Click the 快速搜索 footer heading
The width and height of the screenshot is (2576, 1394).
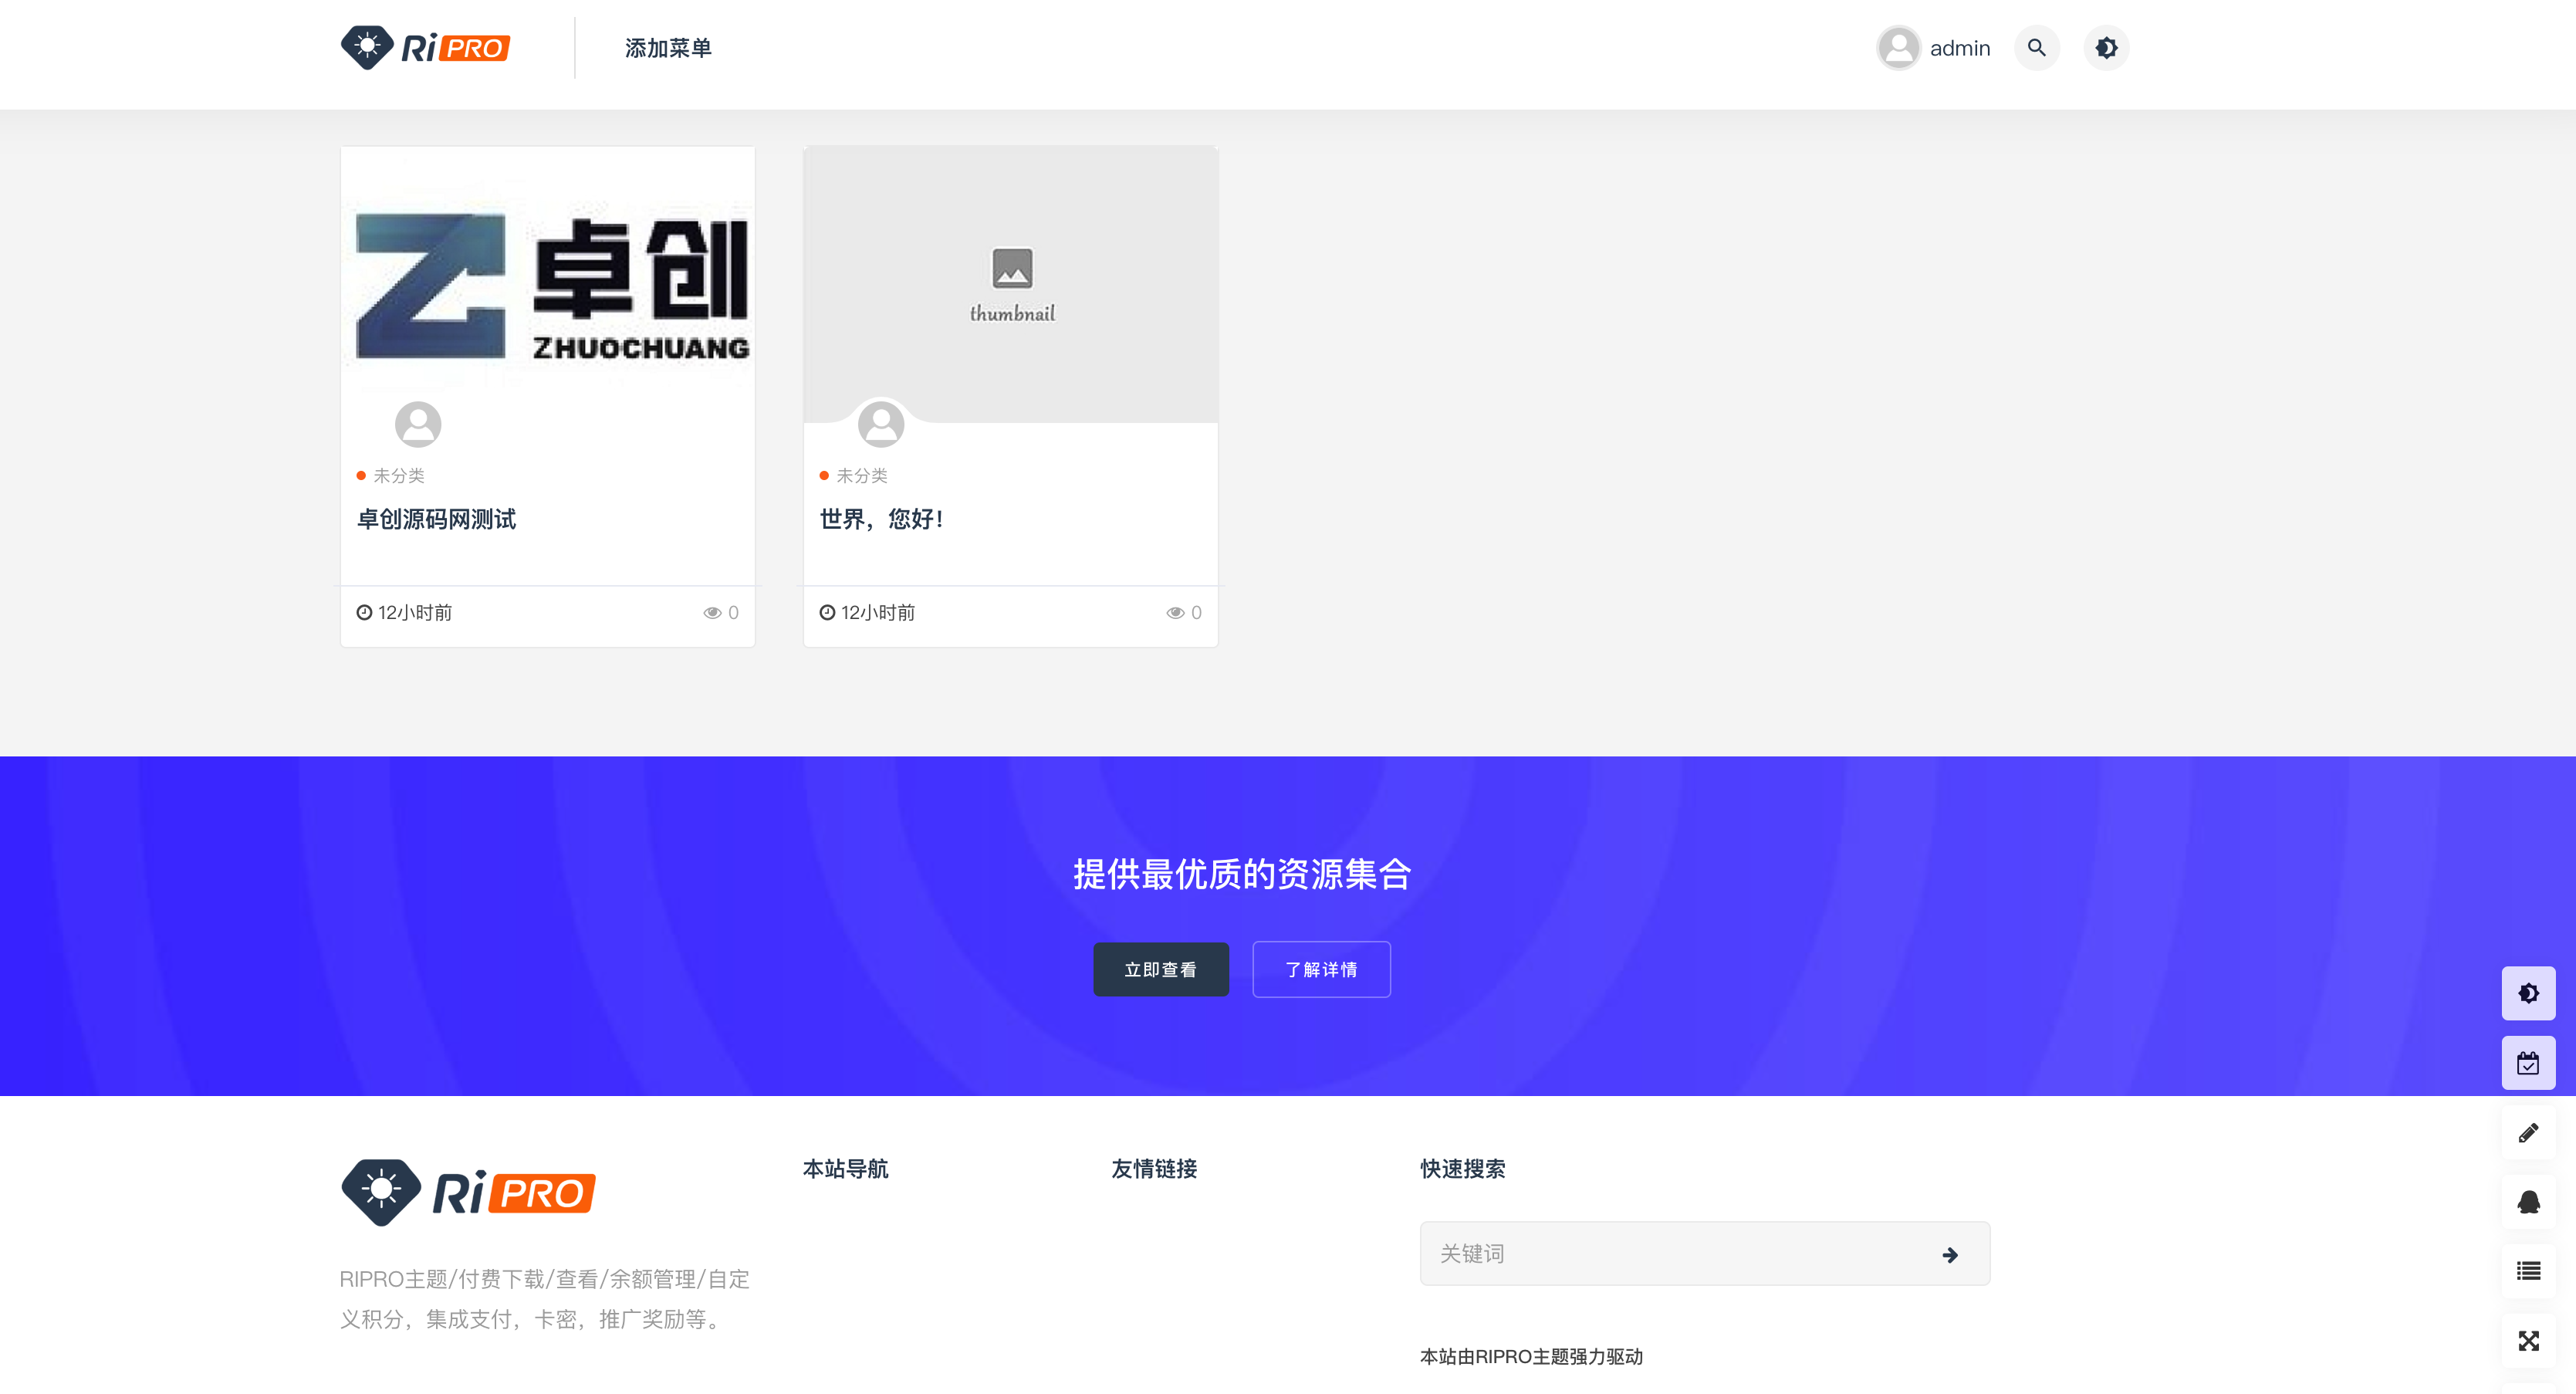[x=1462, y=1169]
